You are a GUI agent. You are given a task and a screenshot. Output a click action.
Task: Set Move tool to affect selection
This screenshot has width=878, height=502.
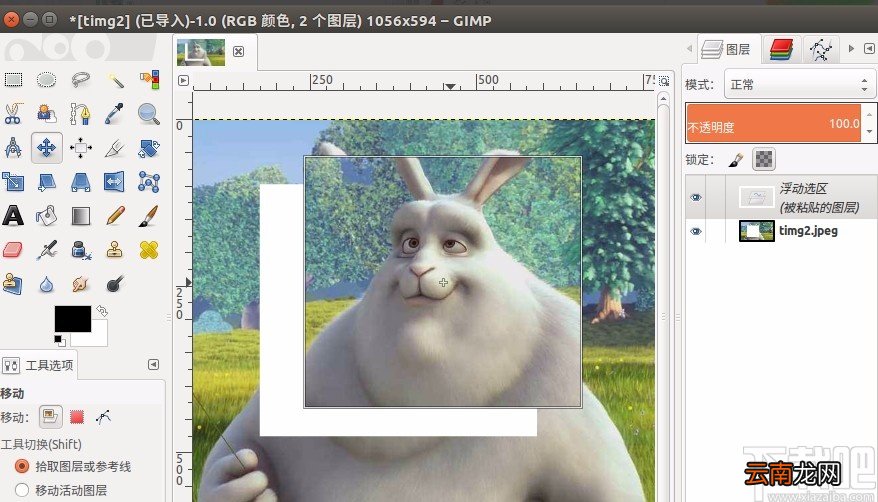[x=77, y=417]
